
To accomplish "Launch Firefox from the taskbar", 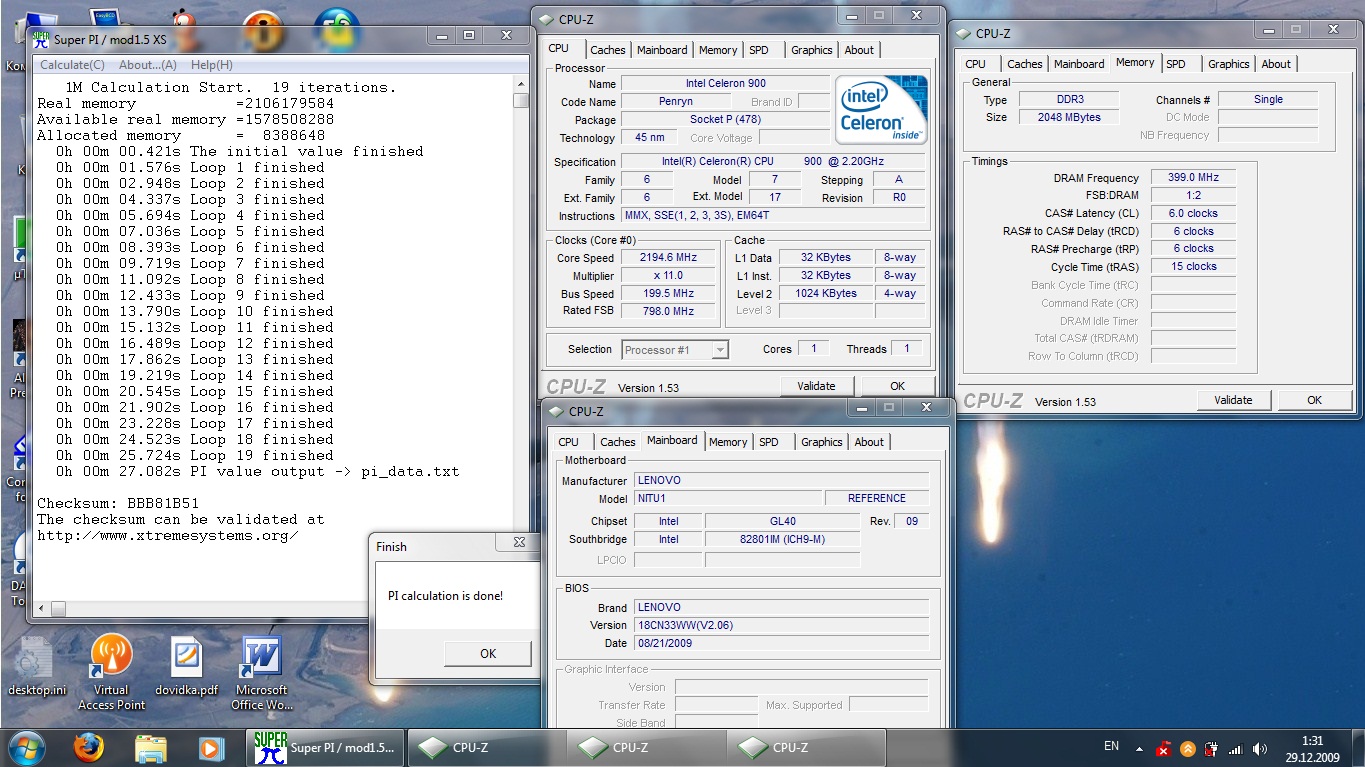I will [x=88, y=747].
